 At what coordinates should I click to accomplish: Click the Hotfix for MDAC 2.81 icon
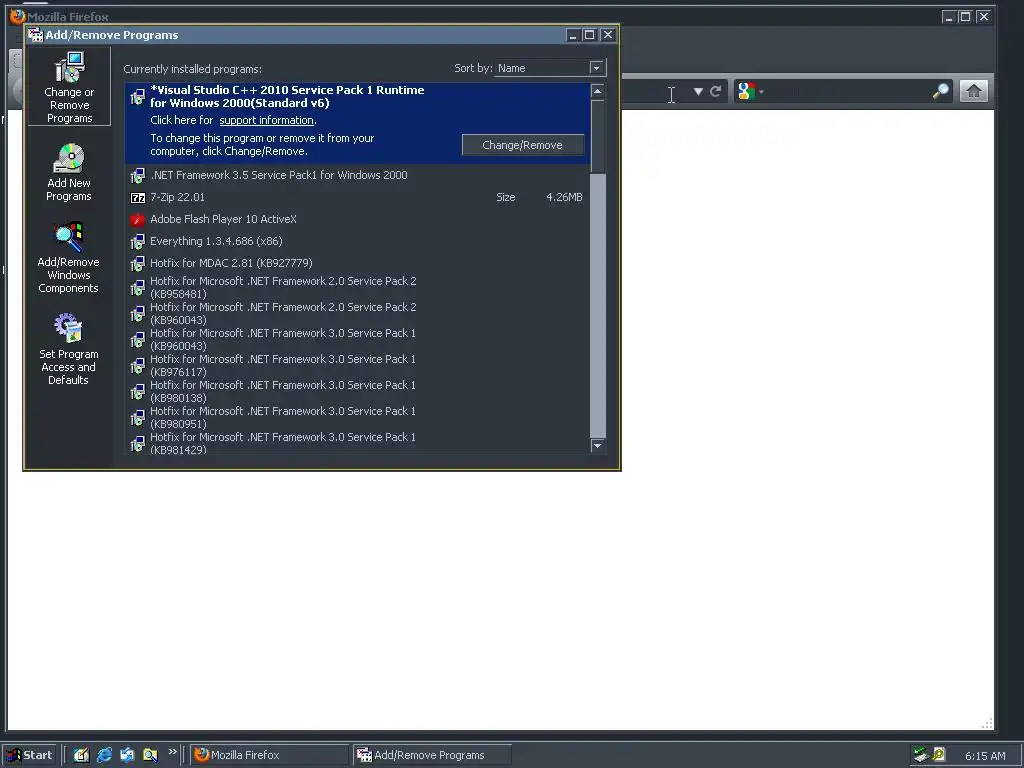coord(137,264)
